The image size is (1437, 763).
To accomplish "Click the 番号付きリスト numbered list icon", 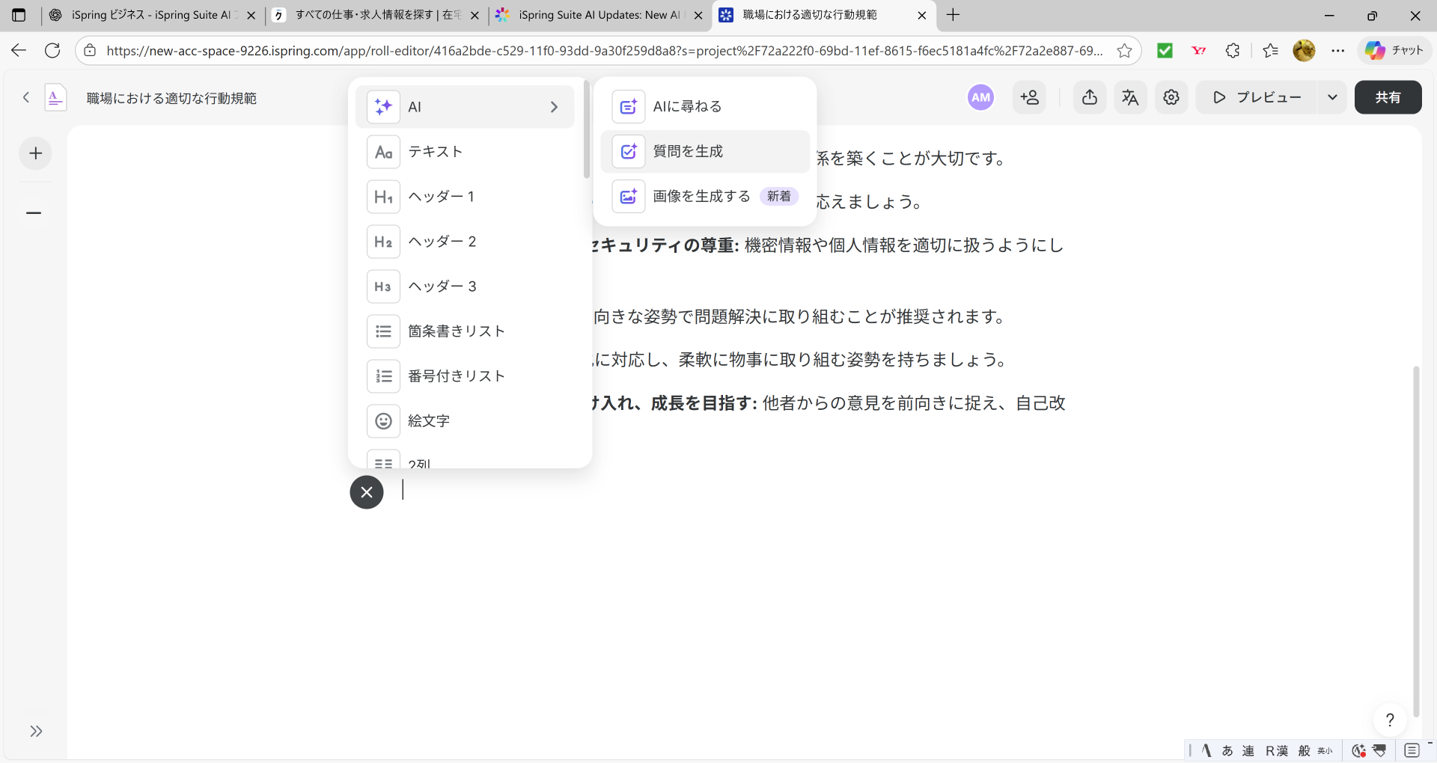I will click(x=383, y=375).
